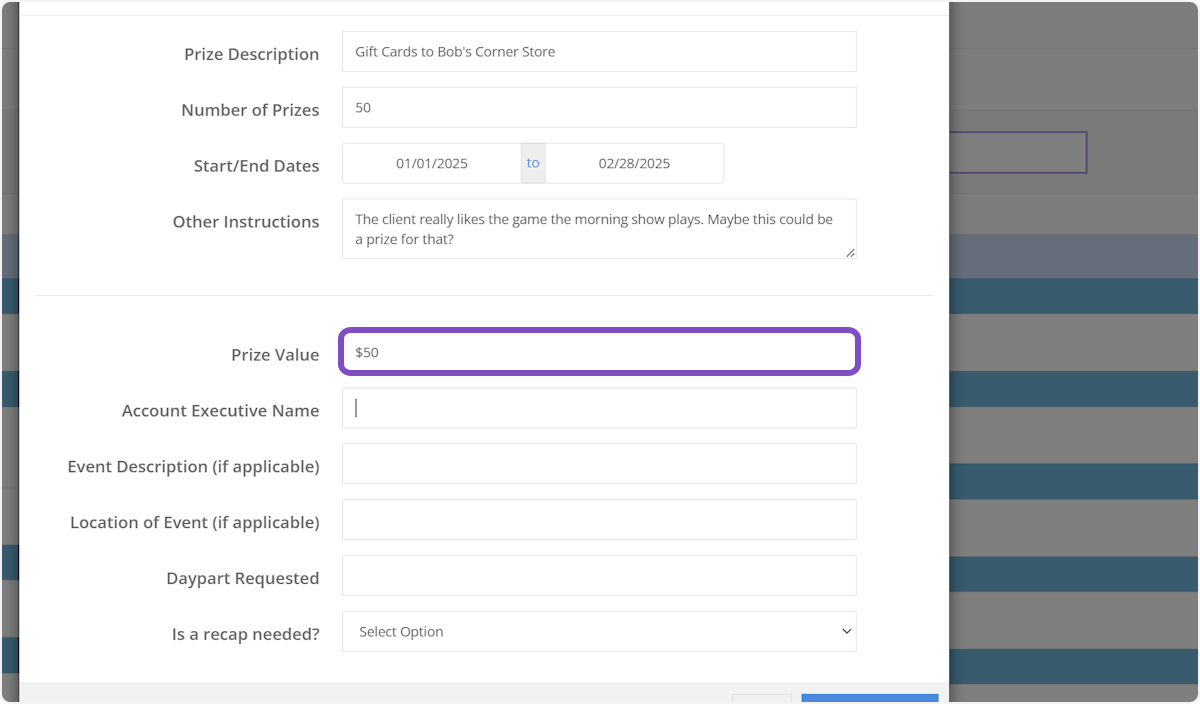Focus the Account Executive Name input
The width and height of the screenshot is (1200, 704).
coord(598,408)
